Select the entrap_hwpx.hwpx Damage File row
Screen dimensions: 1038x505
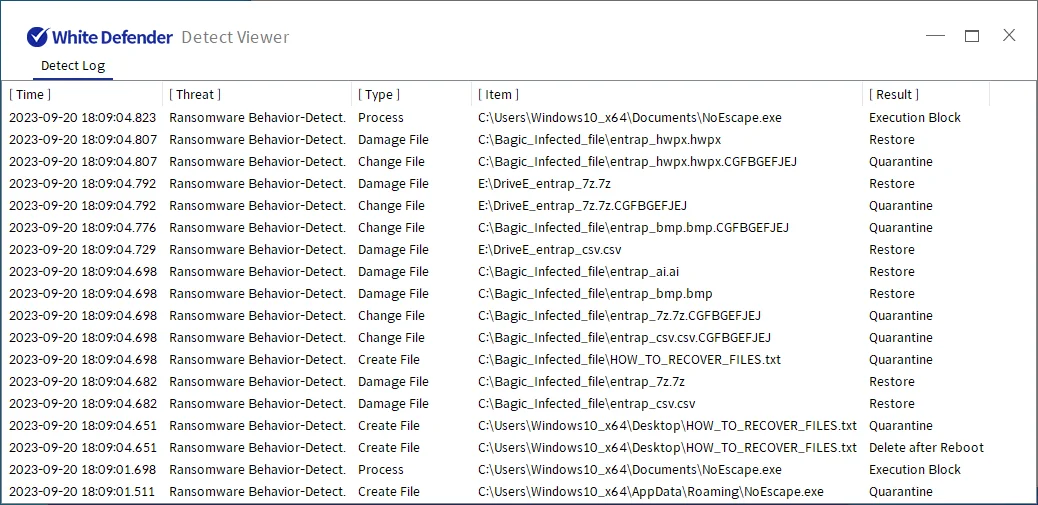point(599,140)
